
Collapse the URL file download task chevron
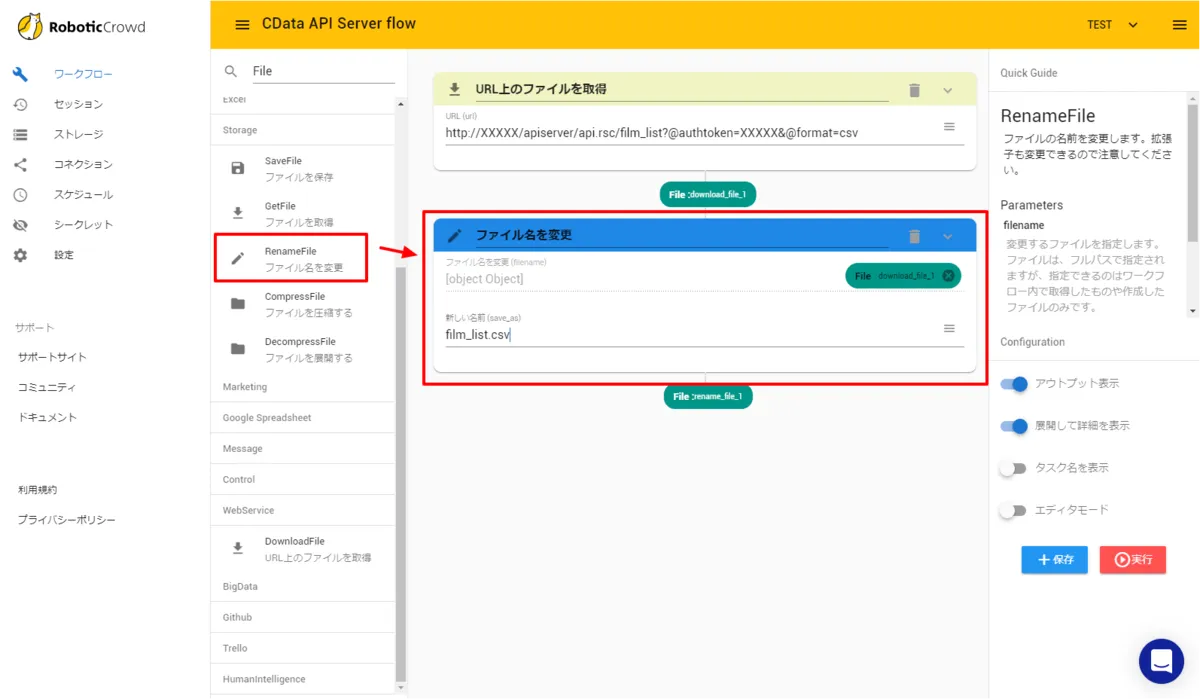(x=948, y=90)
